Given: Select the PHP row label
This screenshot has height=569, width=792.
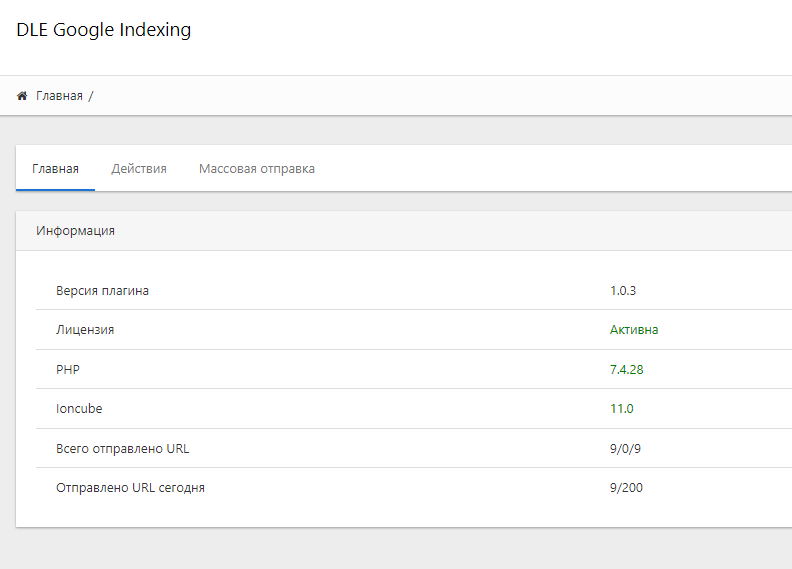Looking at the screenshot, I should pos(68,370).
